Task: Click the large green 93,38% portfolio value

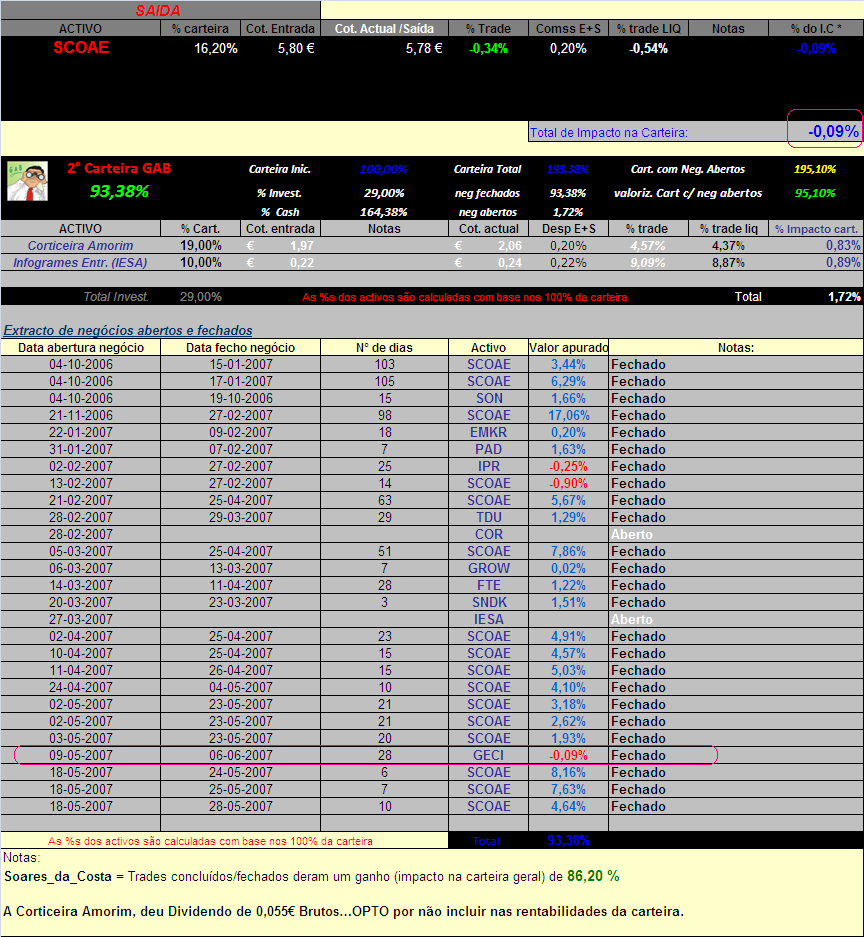Action: 119,191
